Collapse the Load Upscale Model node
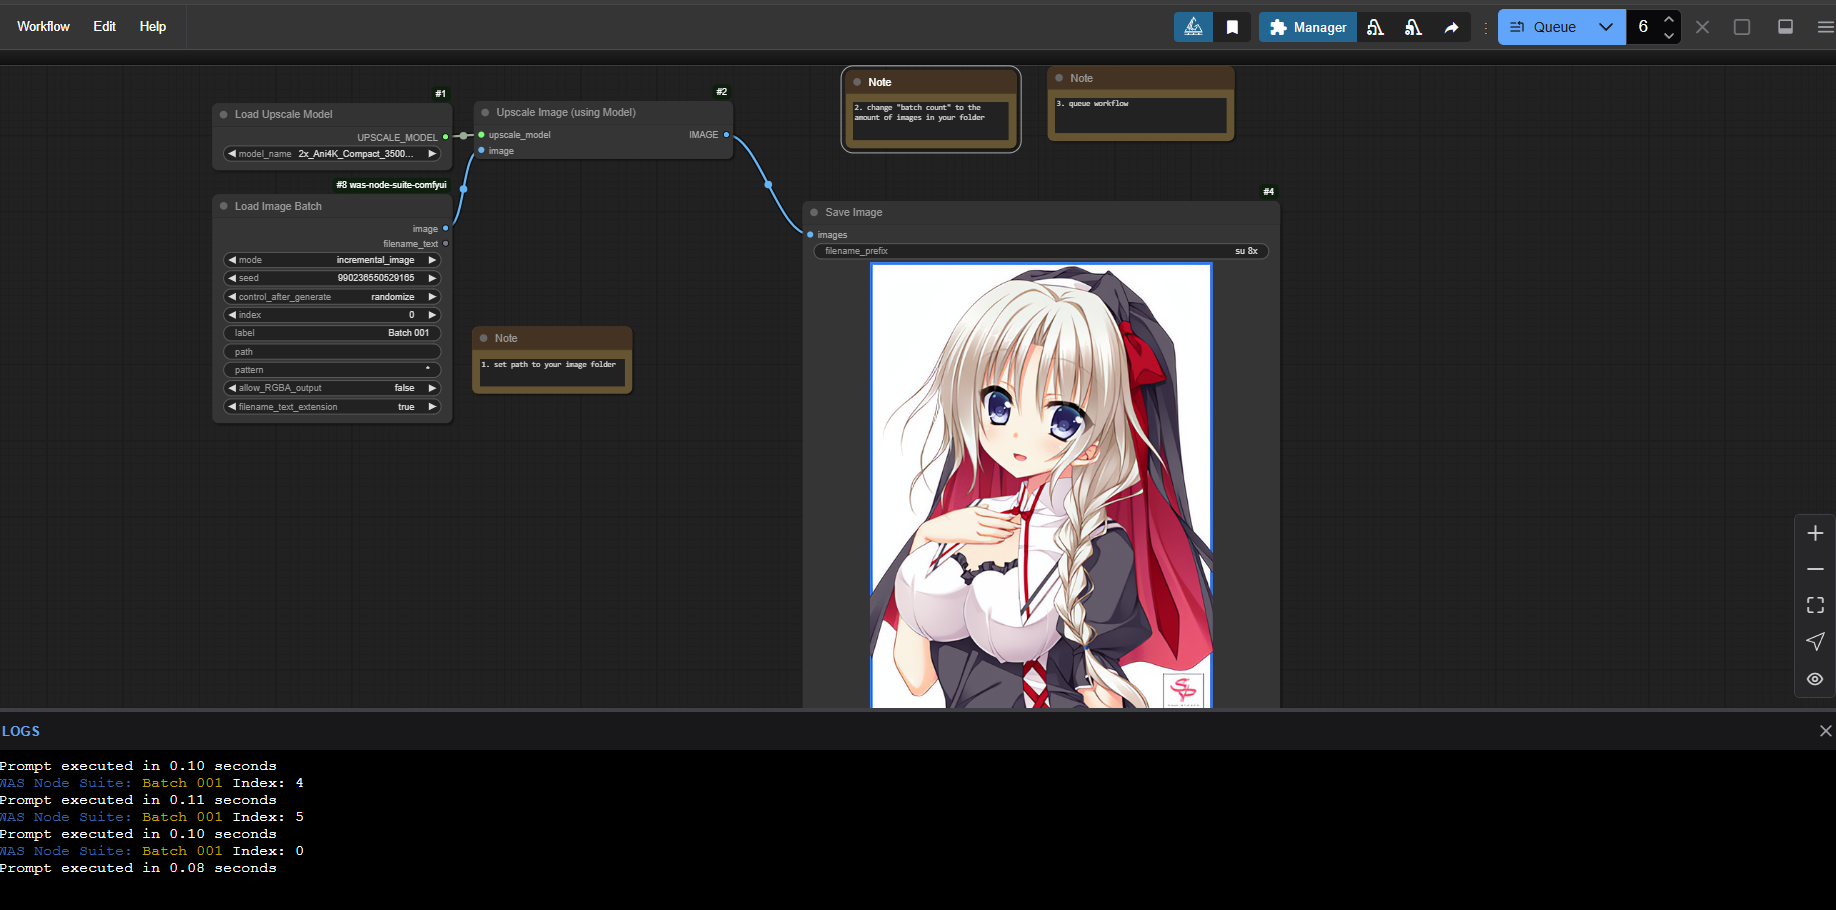This screenshot has width=1836, height=910. point(224,114)
